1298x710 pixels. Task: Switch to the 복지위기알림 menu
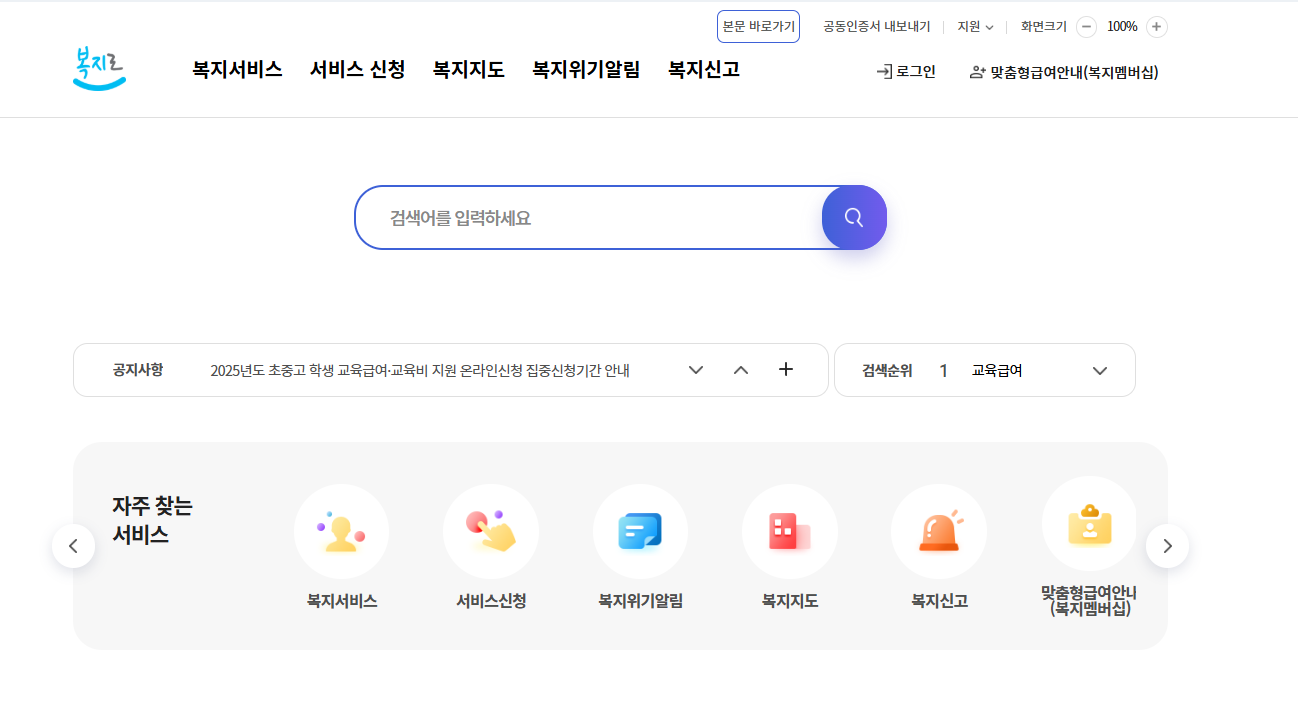pos(586,69)
